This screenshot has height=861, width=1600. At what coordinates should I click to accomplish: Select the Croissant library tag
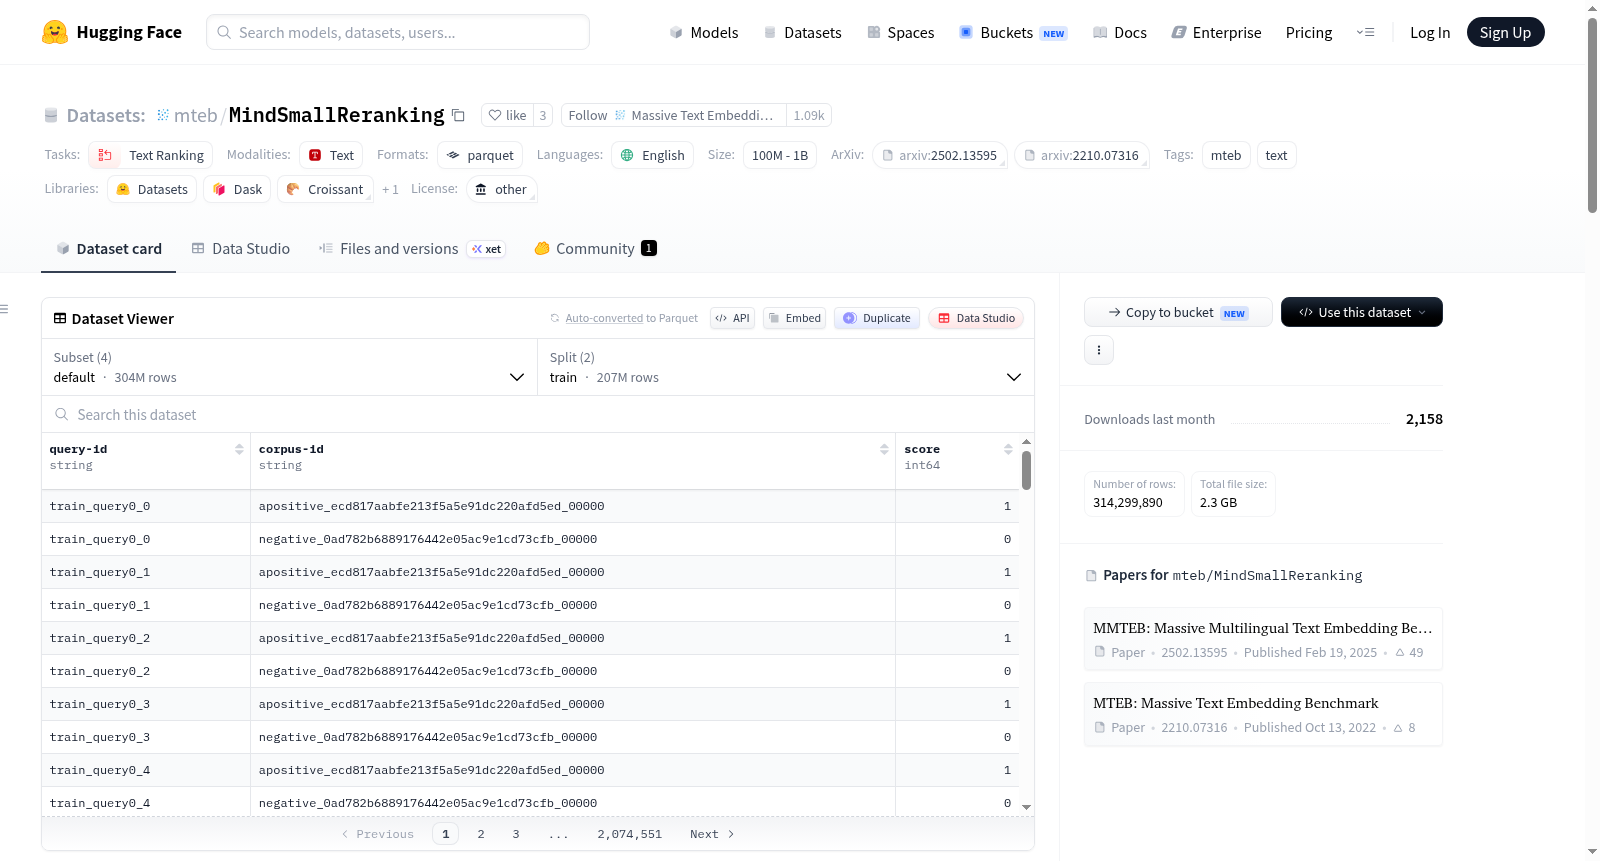point(325,189)
